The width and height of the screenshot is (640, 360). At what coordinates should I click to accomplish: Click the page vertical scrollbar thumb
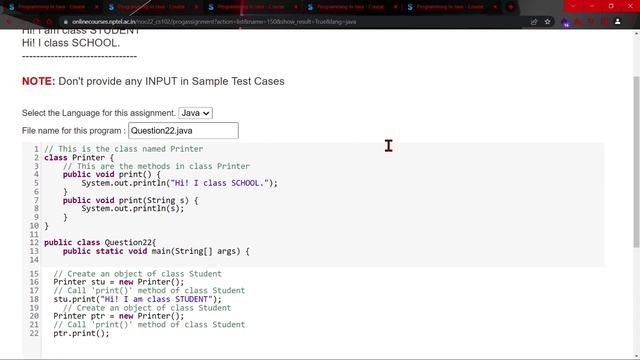pos(636,161)
